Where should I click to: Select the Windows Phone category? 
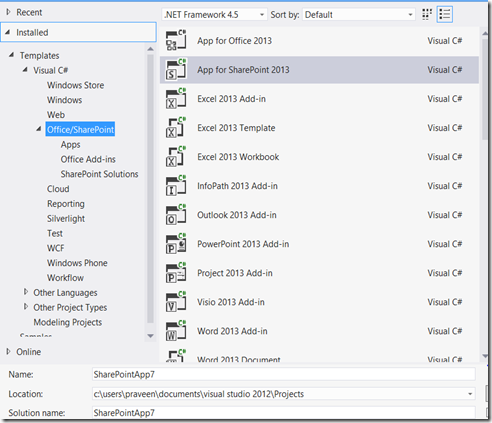(77, 263)
